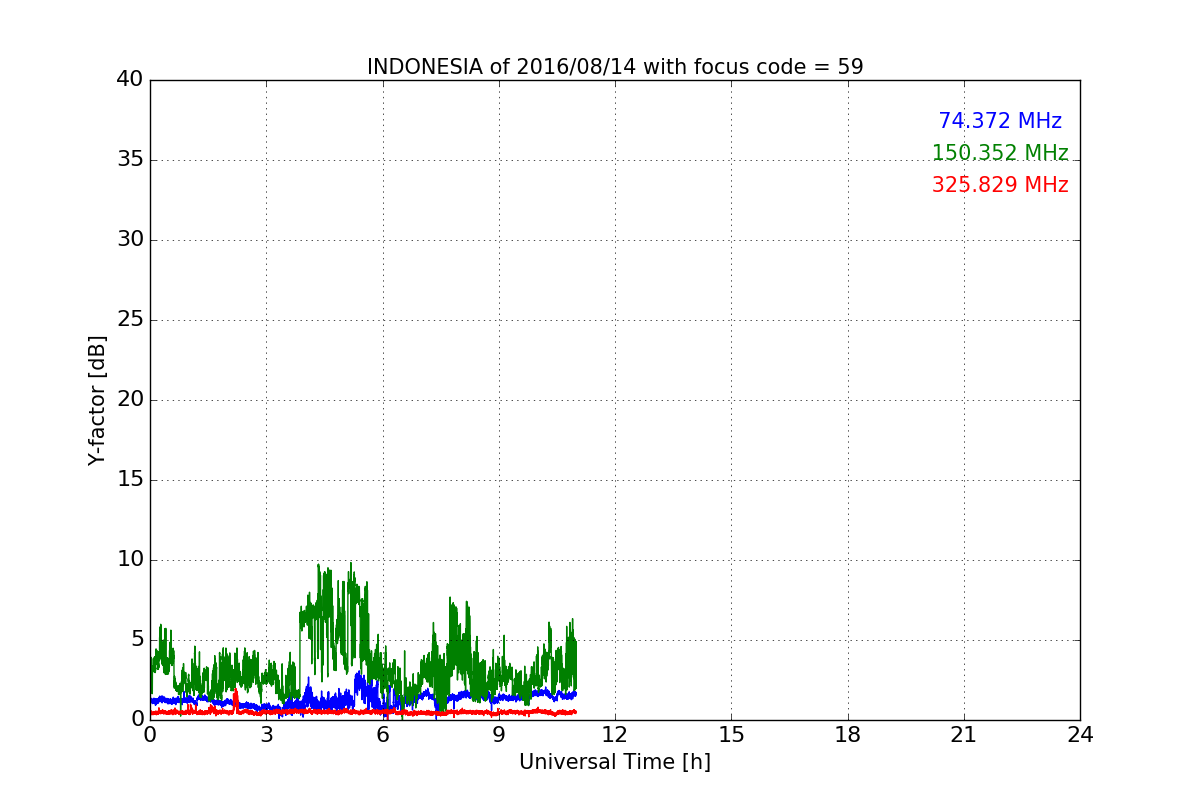Click the x-axis tick label 18
The width and height of the screenshot is (1200, 800).
[848, 734]
